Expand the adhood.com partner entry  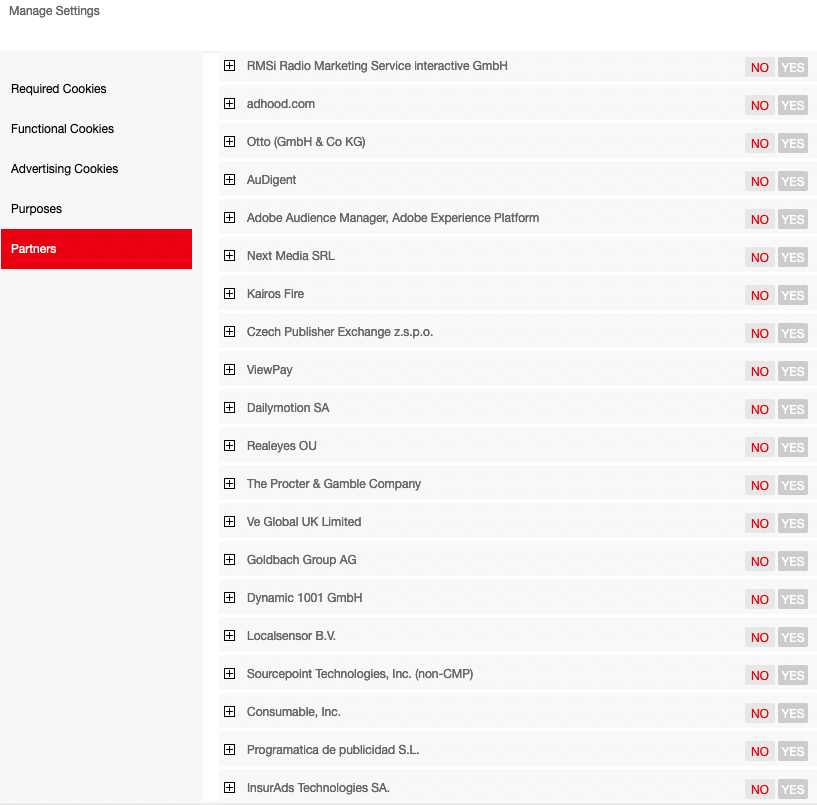(x=229, y=104)
